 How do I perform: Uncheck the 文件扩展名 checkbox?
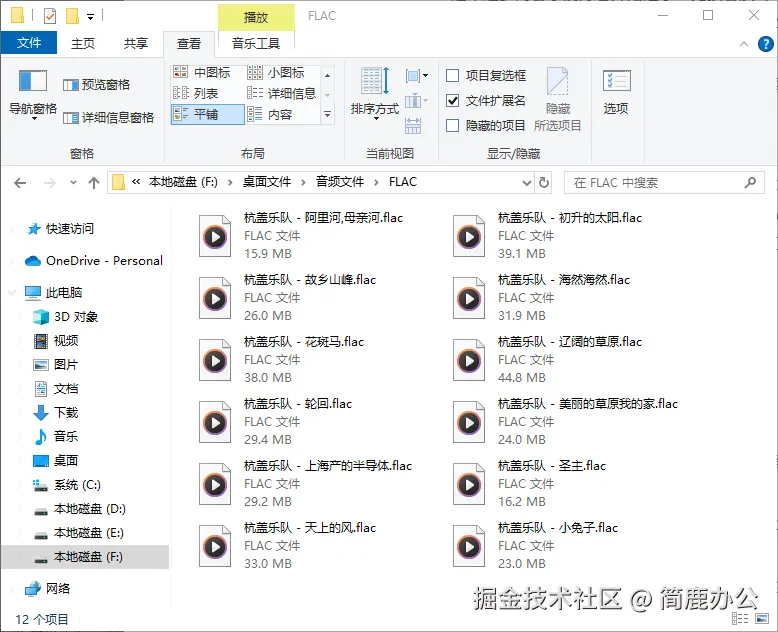(452, 101)
